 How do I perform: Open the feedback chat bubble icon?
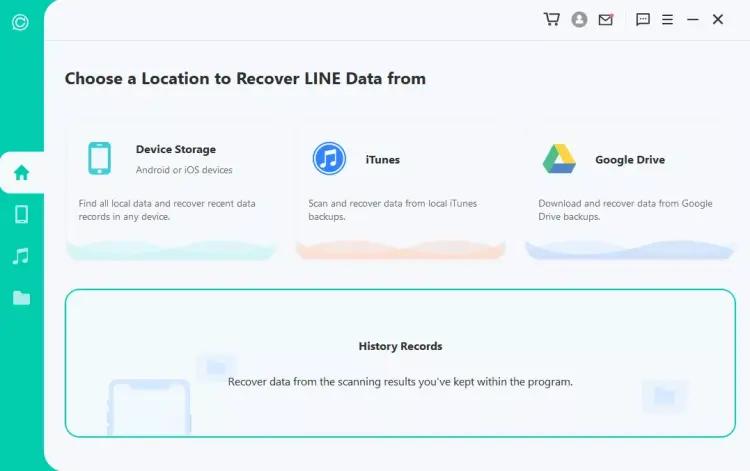tap(642, 19)
